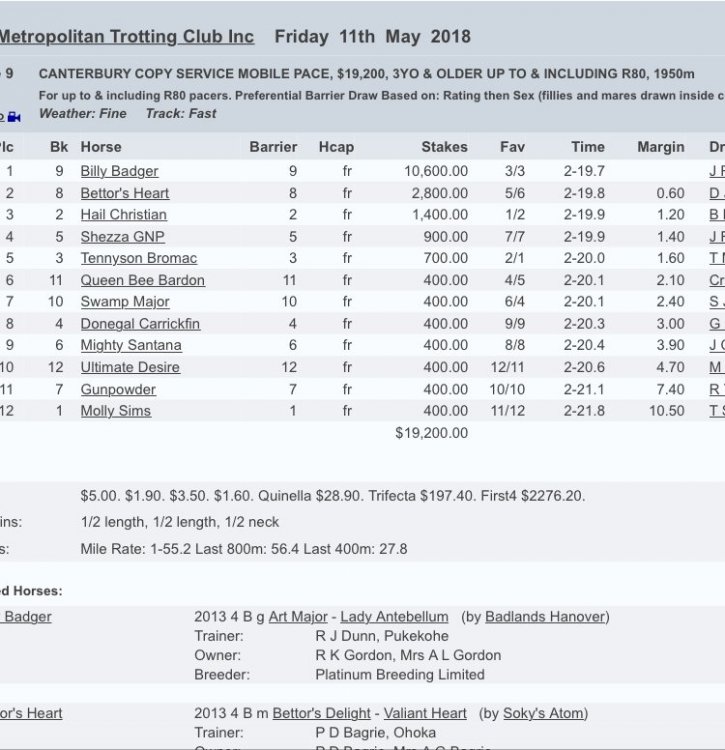Screen dimensions: 725x750
Task: Select Shezza GNP in the results
Action: point(122,237)
